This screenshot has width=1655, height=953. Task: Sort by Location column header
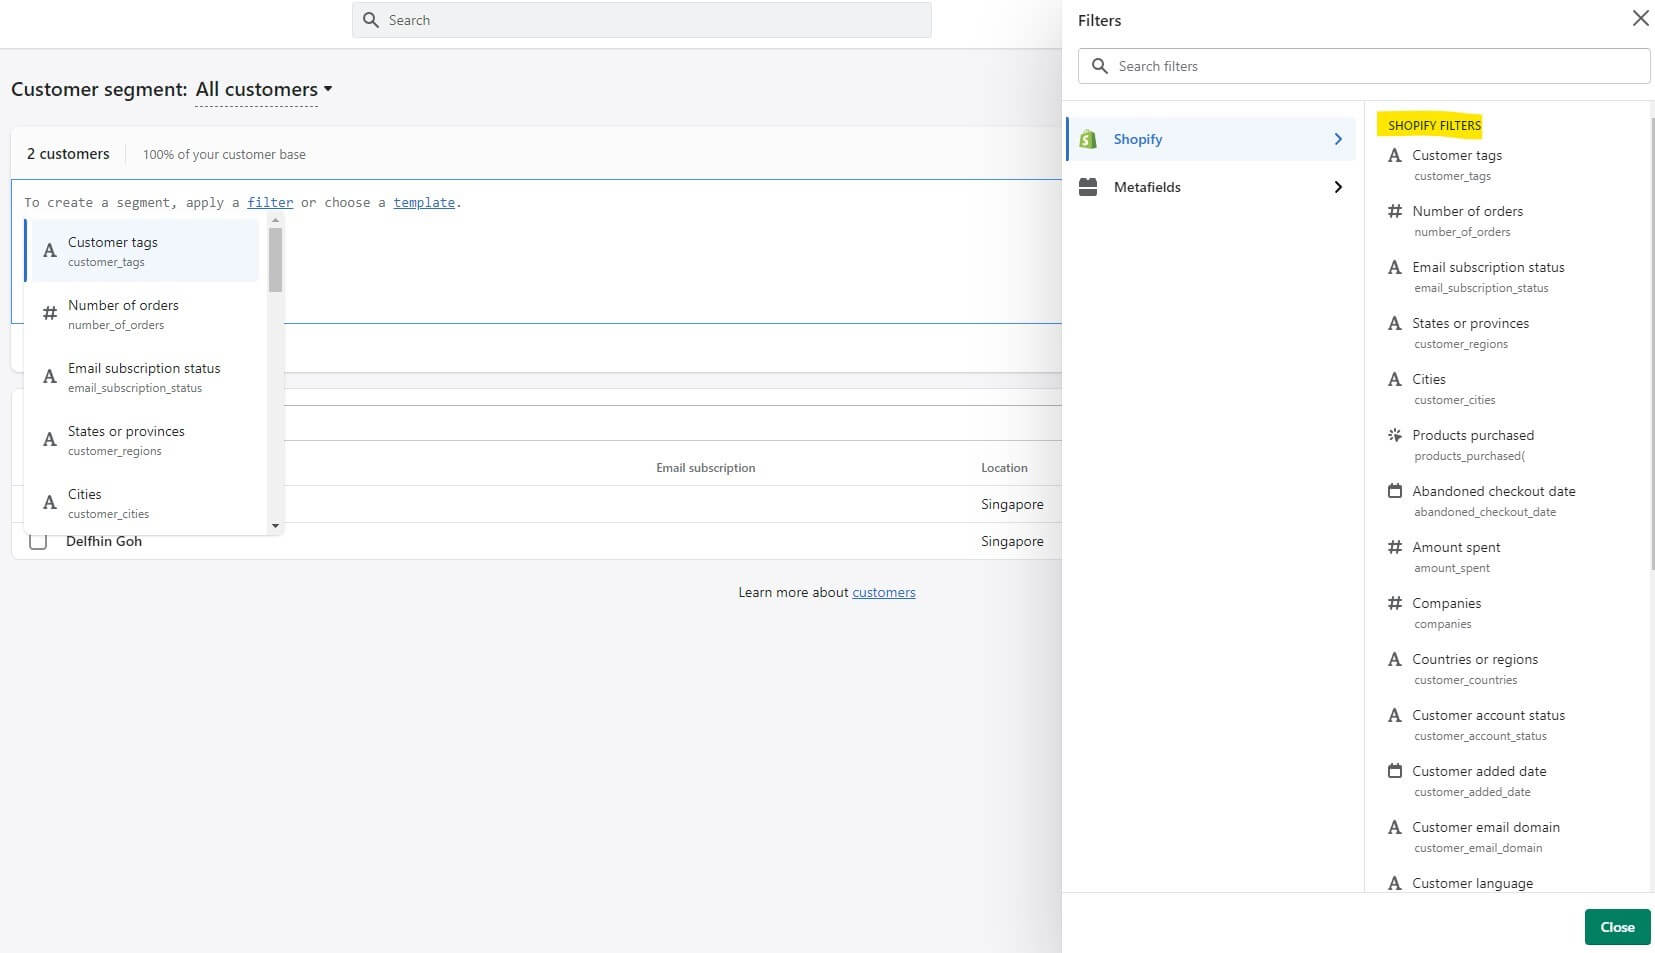[x=1004, y=468]
